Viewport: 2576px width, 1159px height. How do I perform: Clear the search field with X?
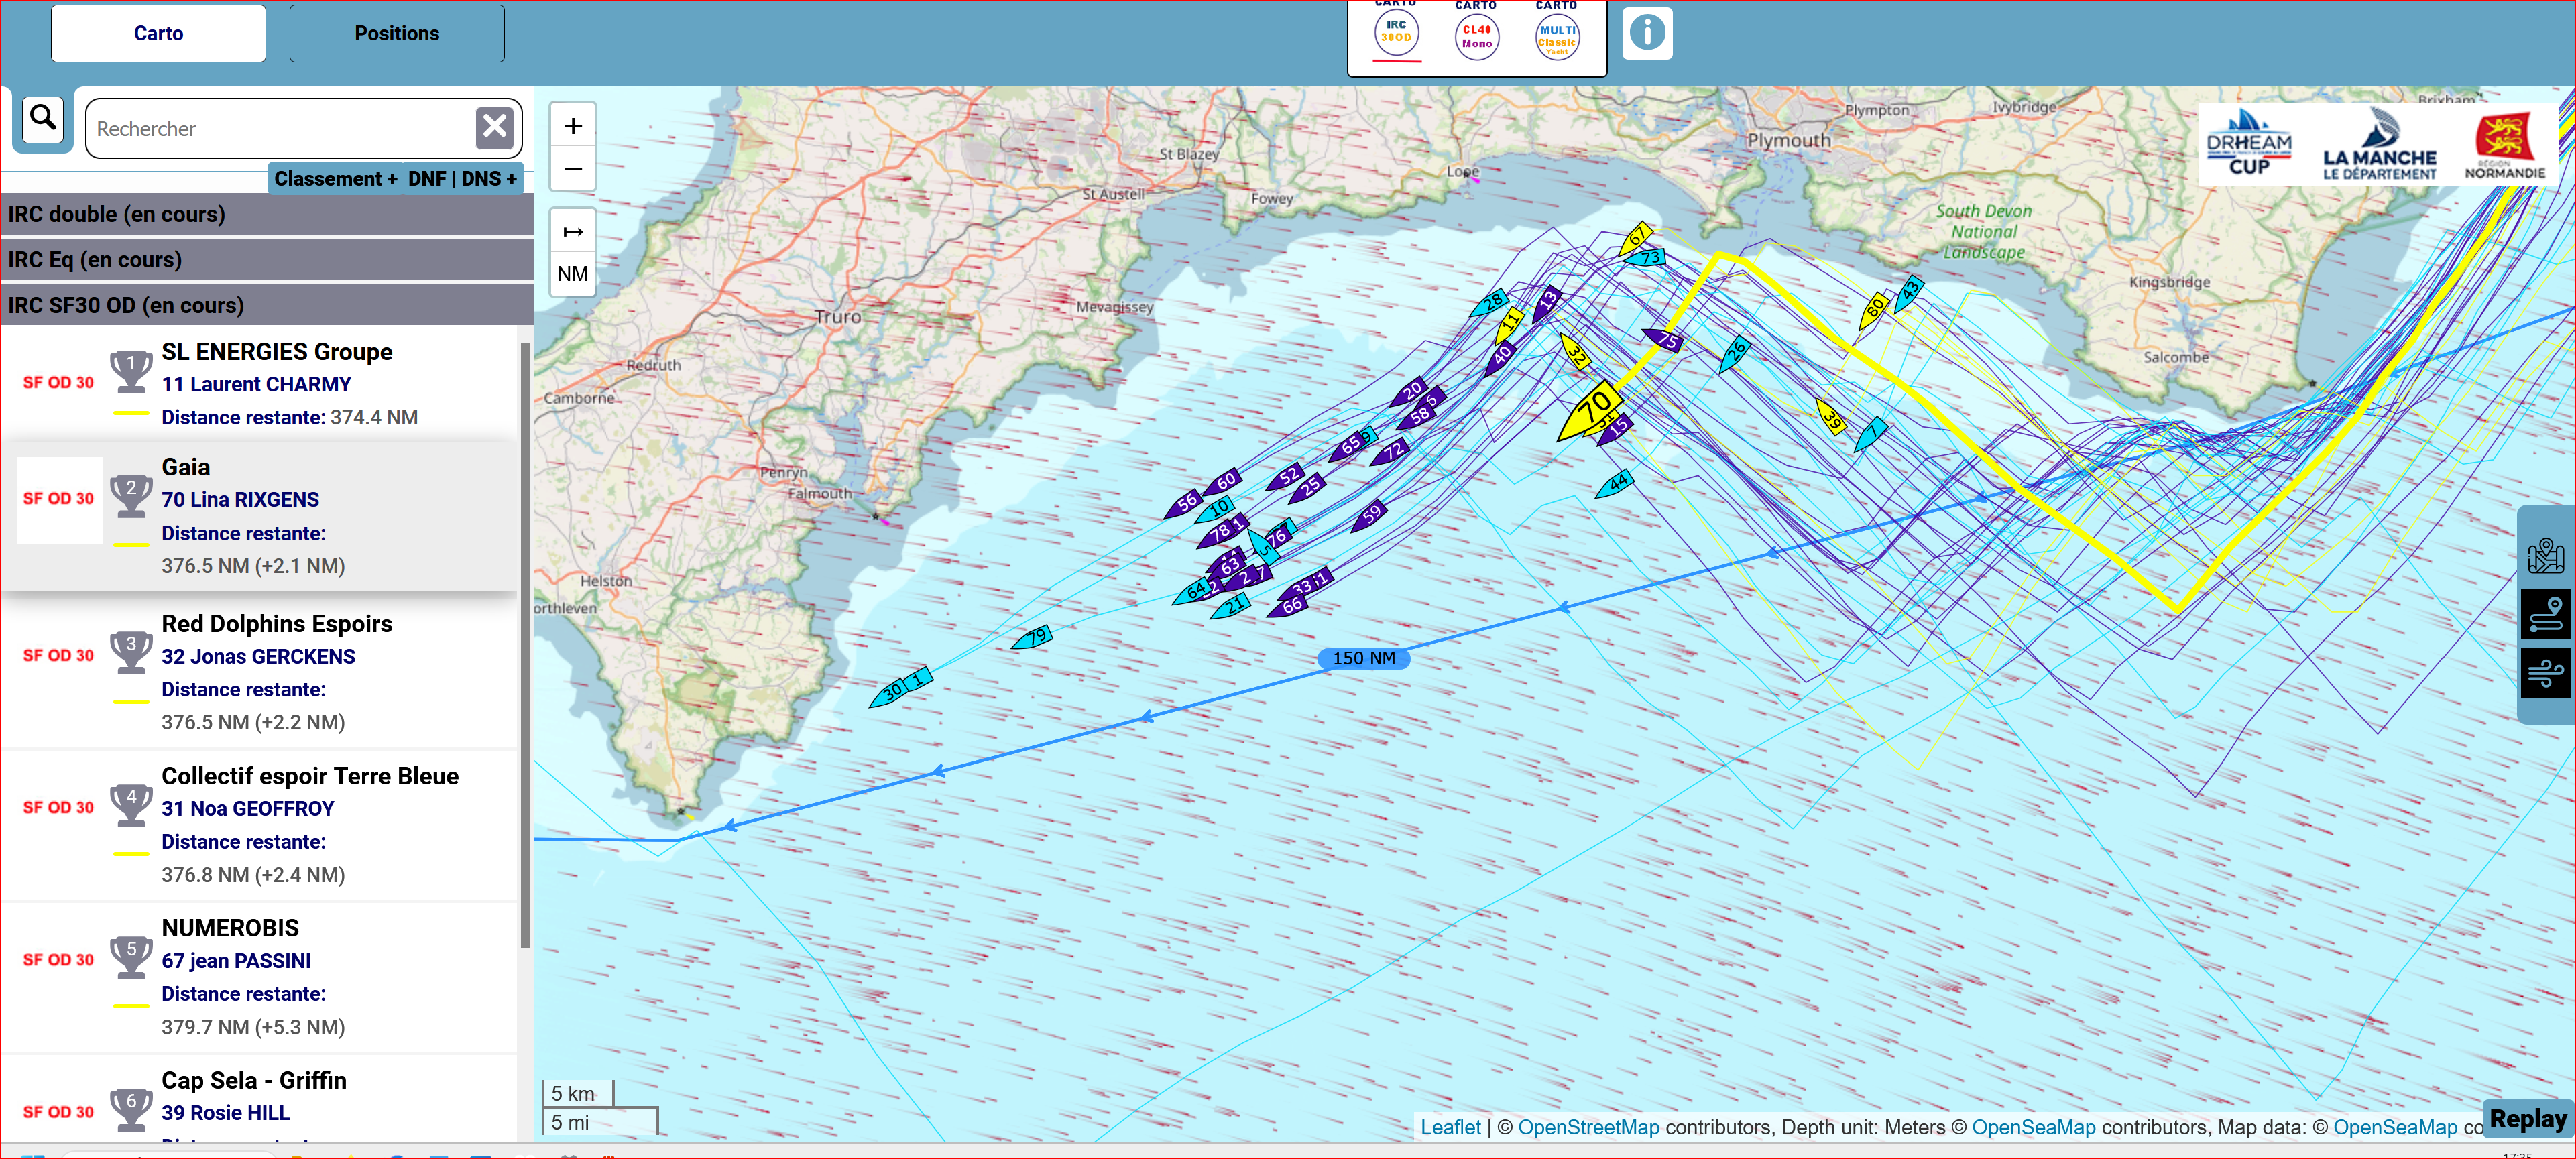494,127
